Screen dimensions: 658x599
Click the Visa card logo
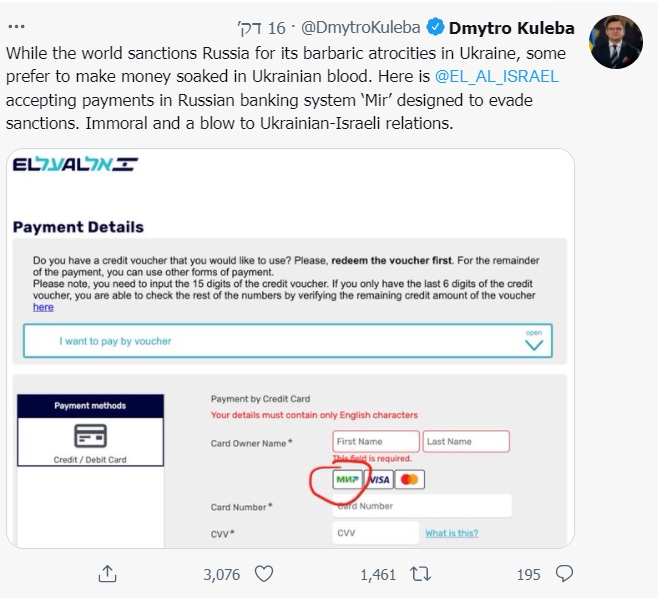click(x=379, y=480)
